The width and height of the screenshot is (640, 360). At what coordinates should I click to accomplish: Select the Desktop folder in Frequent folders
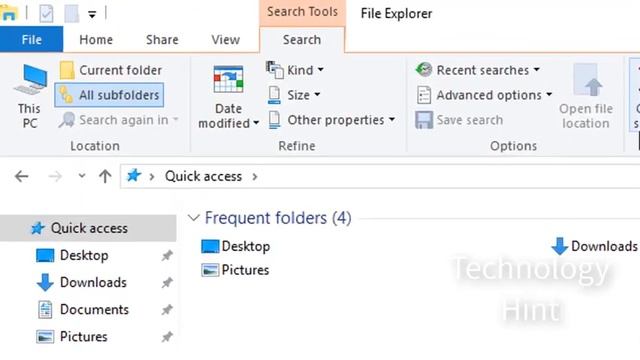tap(236, 247)
